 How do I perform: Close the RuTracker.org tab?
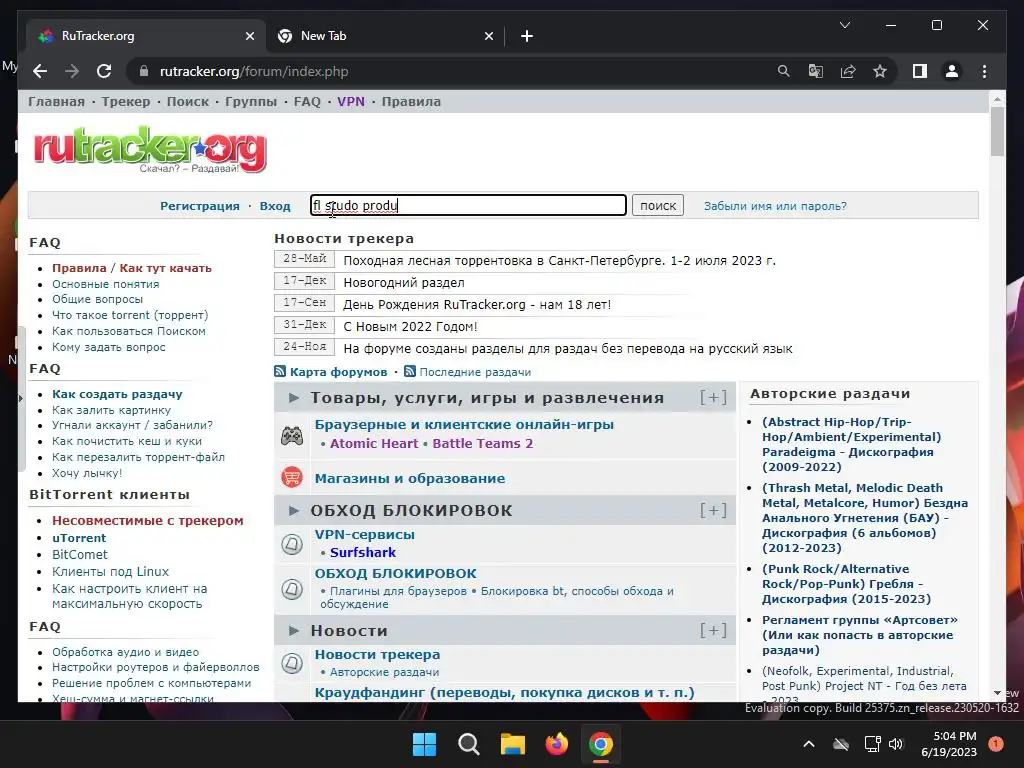(249, 36)
